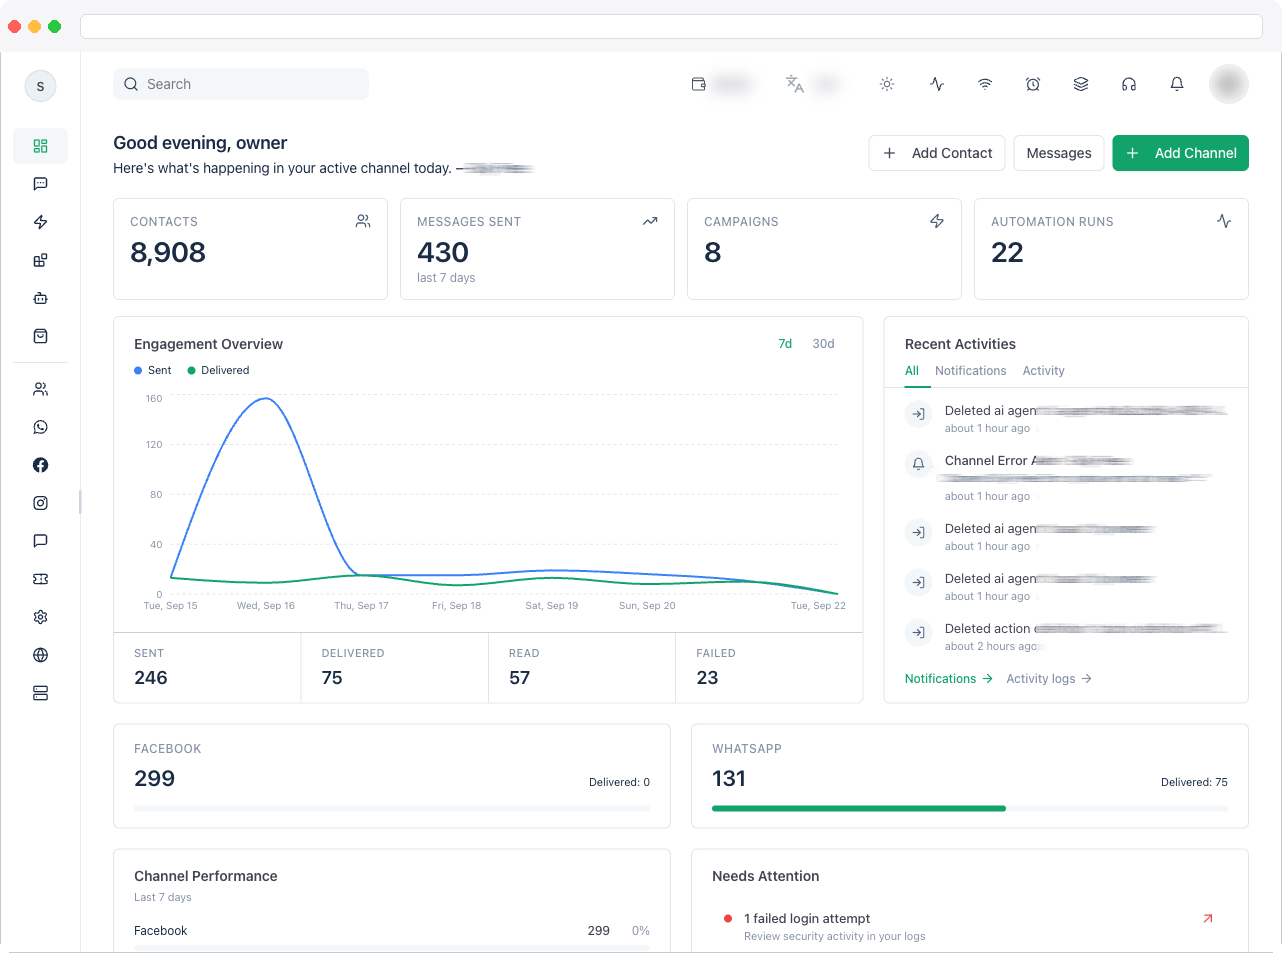This screenshot has width=1282, height=953.
Task: Click the '1 failed login attempt' text
Action: click(x=807, y=919)
